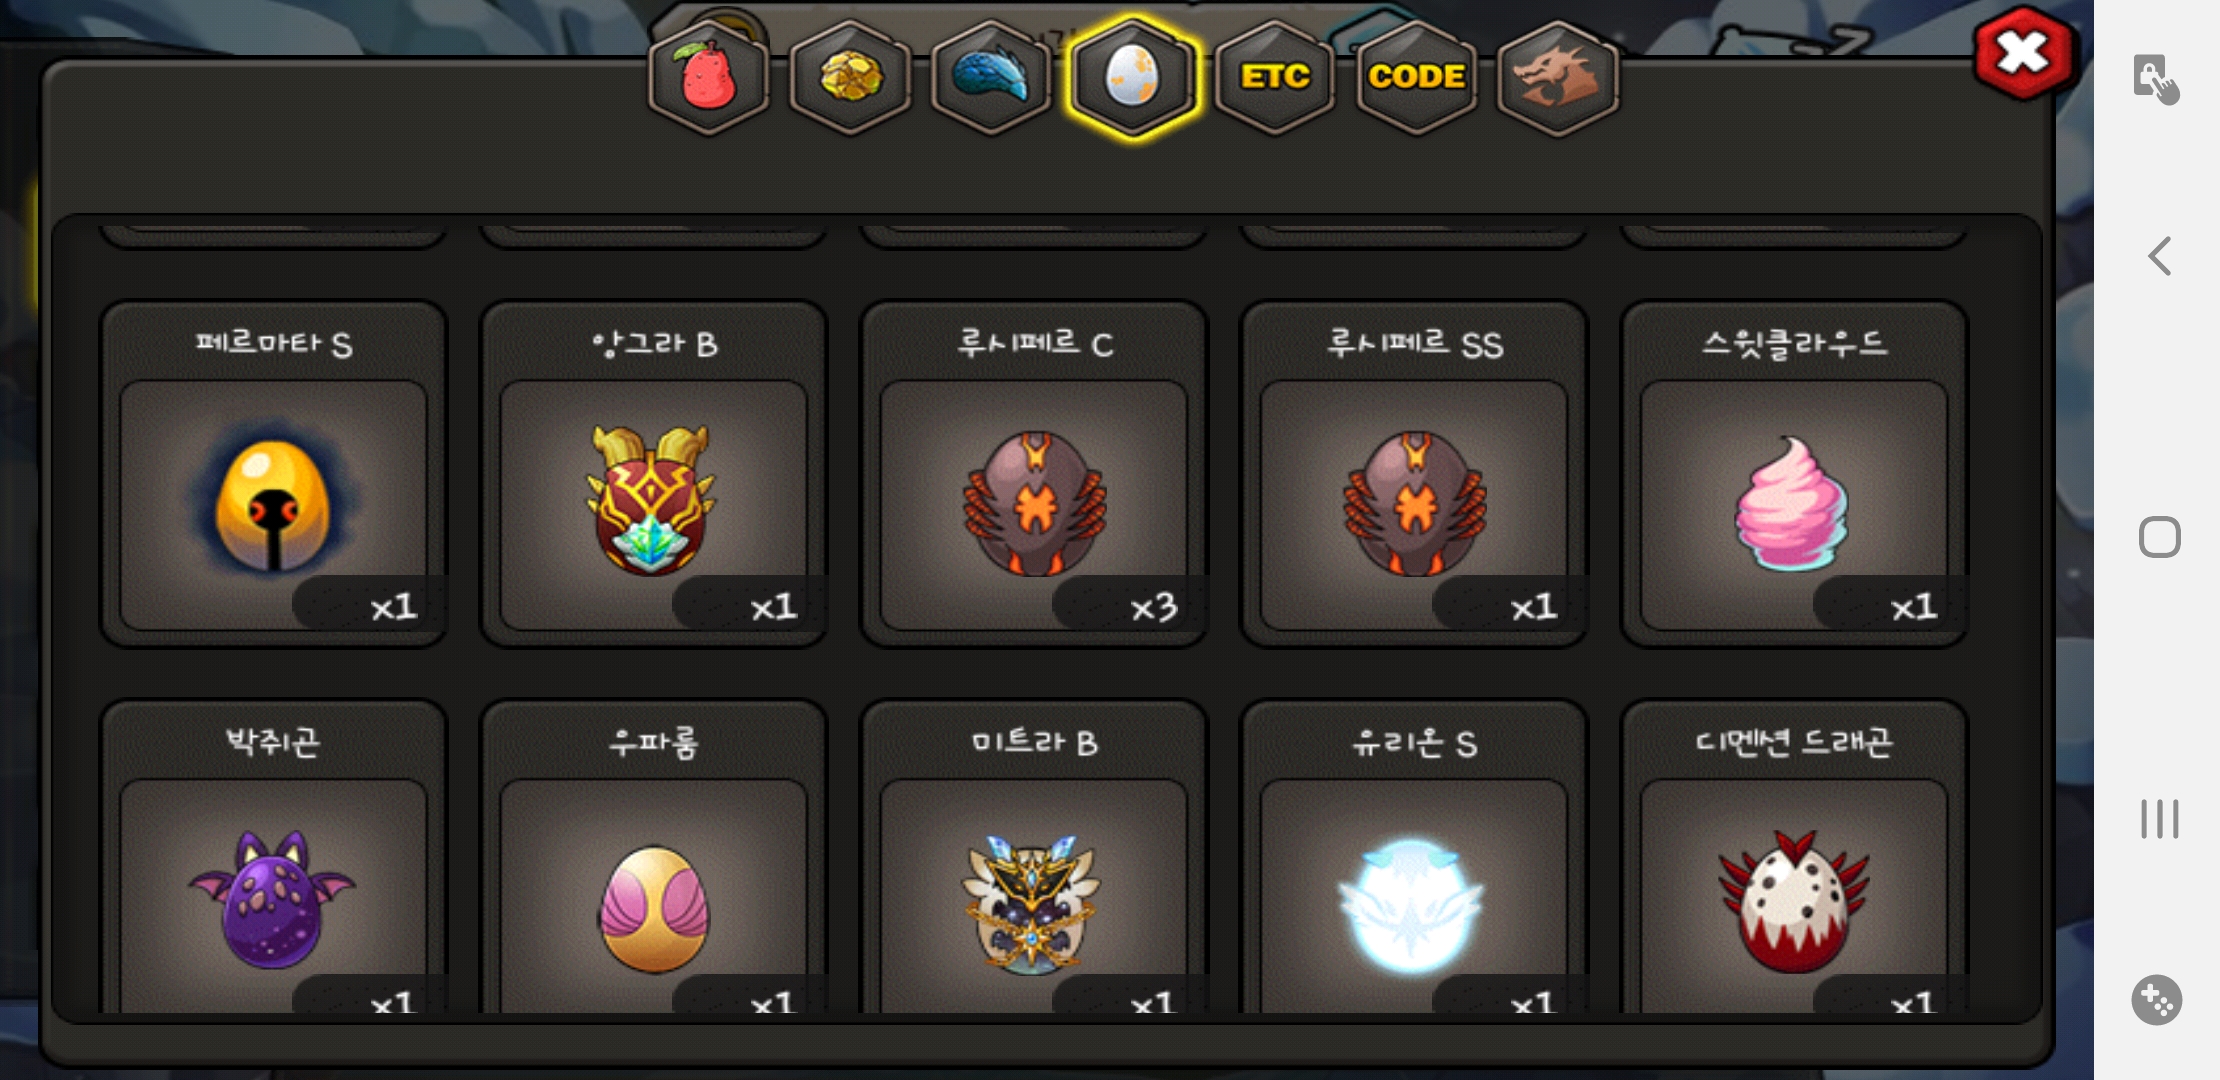Select the 페르마타 S golden egg
The height and width of the screenshot is (1080, 2220).
273,474
